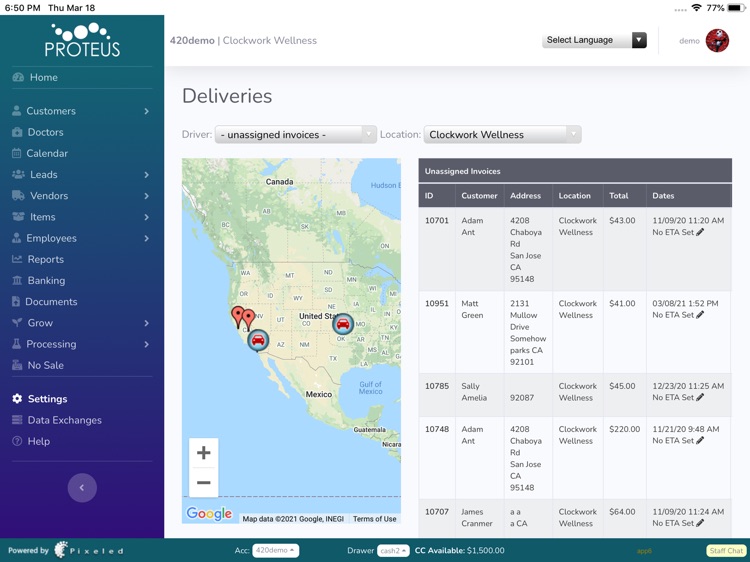Click the red car marker near California
The height and width of the screenshot is (562, 750).
point(258,340)
